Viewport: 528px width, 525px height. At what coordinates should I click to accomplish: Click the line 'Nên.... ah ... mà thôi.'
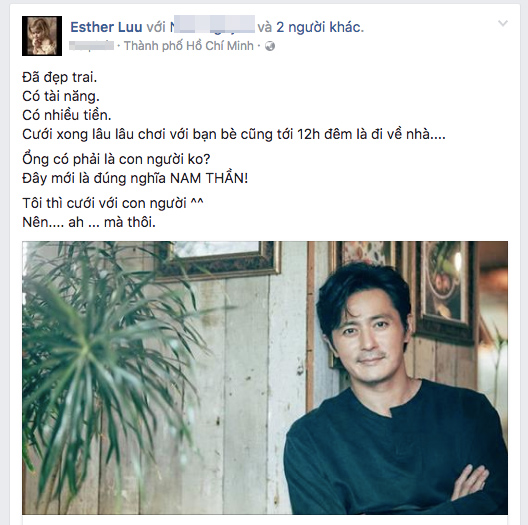point(89,223)
